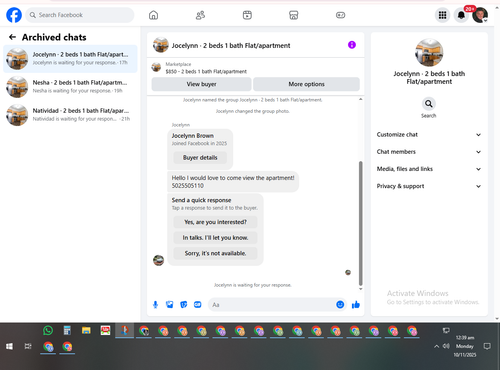Open Task View on the taskbar

click(28, 346)
